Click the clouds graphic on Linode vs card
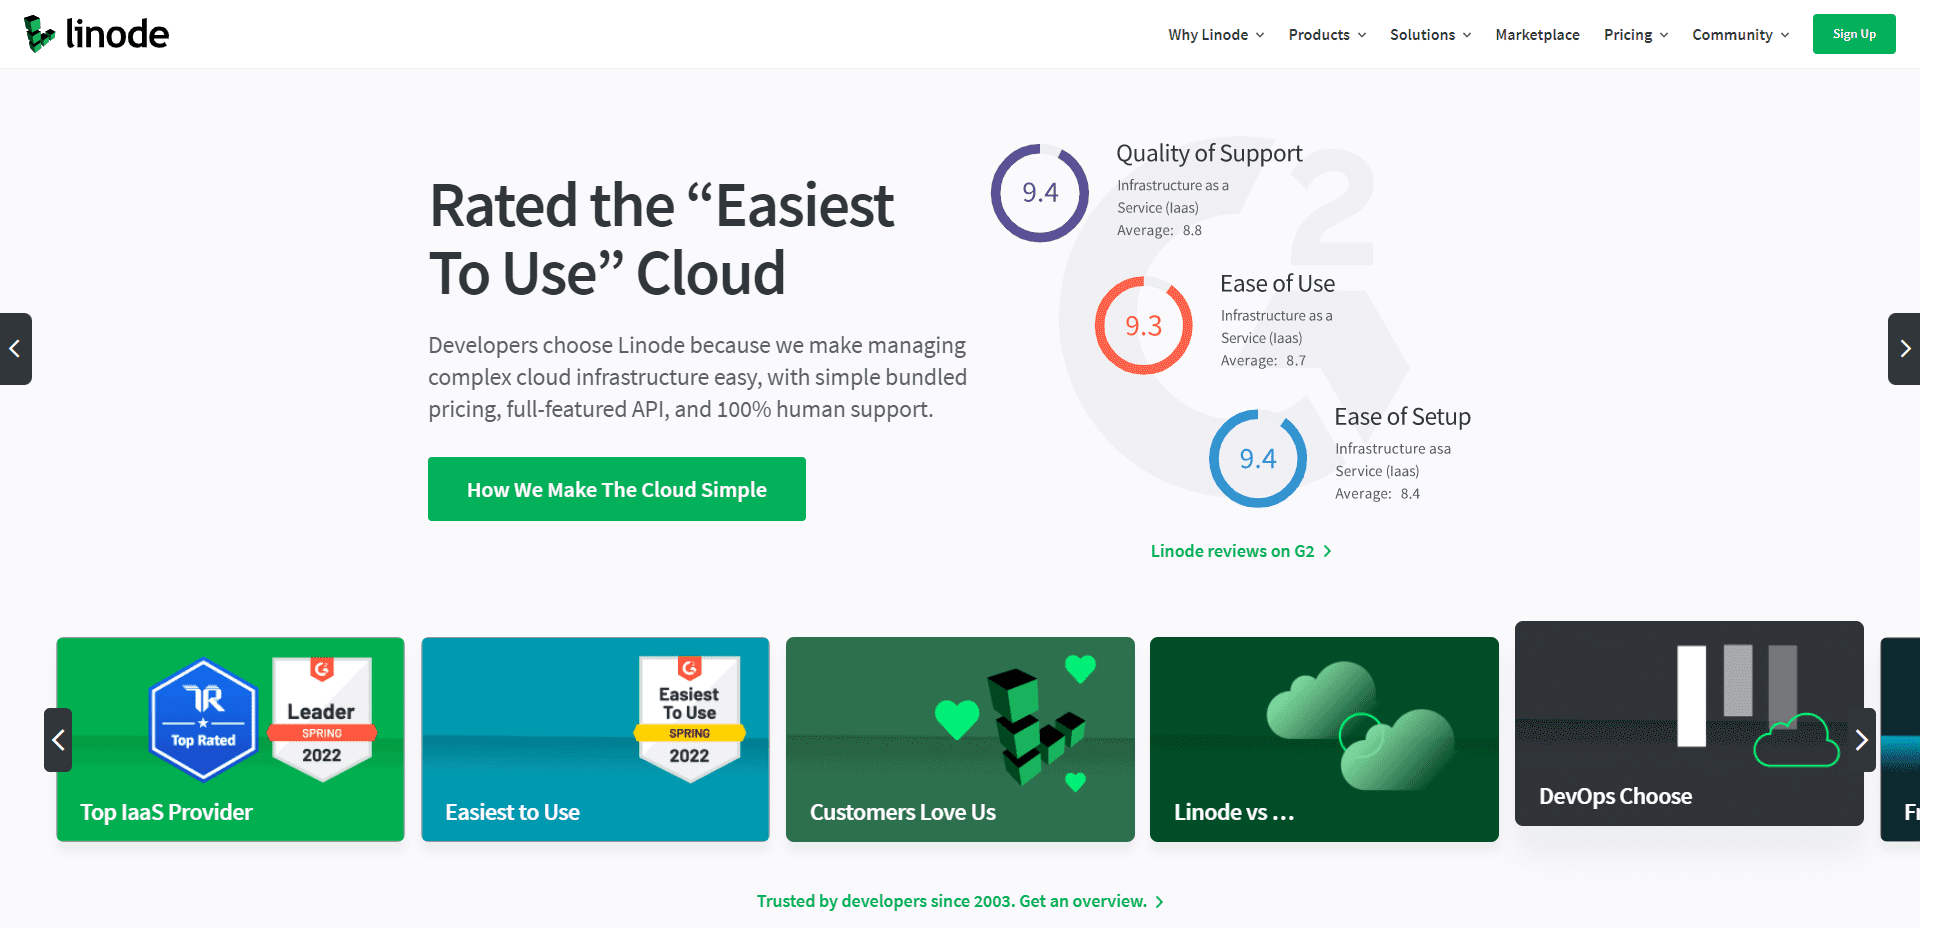Viewport: 1943px width, 928px height. point(1361,724)
